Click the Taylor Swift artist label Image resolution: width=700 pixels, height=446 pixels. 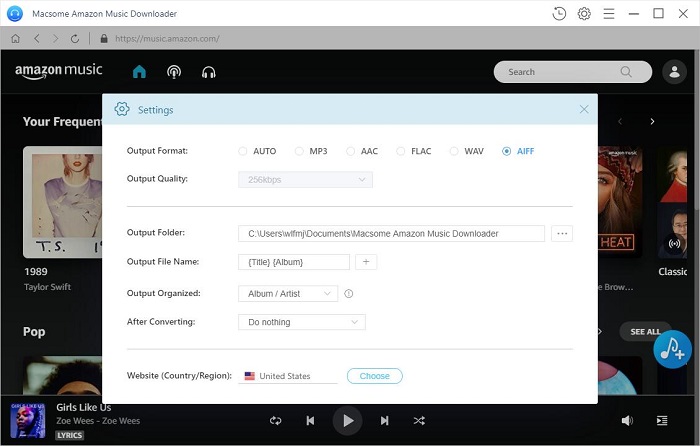47,287
